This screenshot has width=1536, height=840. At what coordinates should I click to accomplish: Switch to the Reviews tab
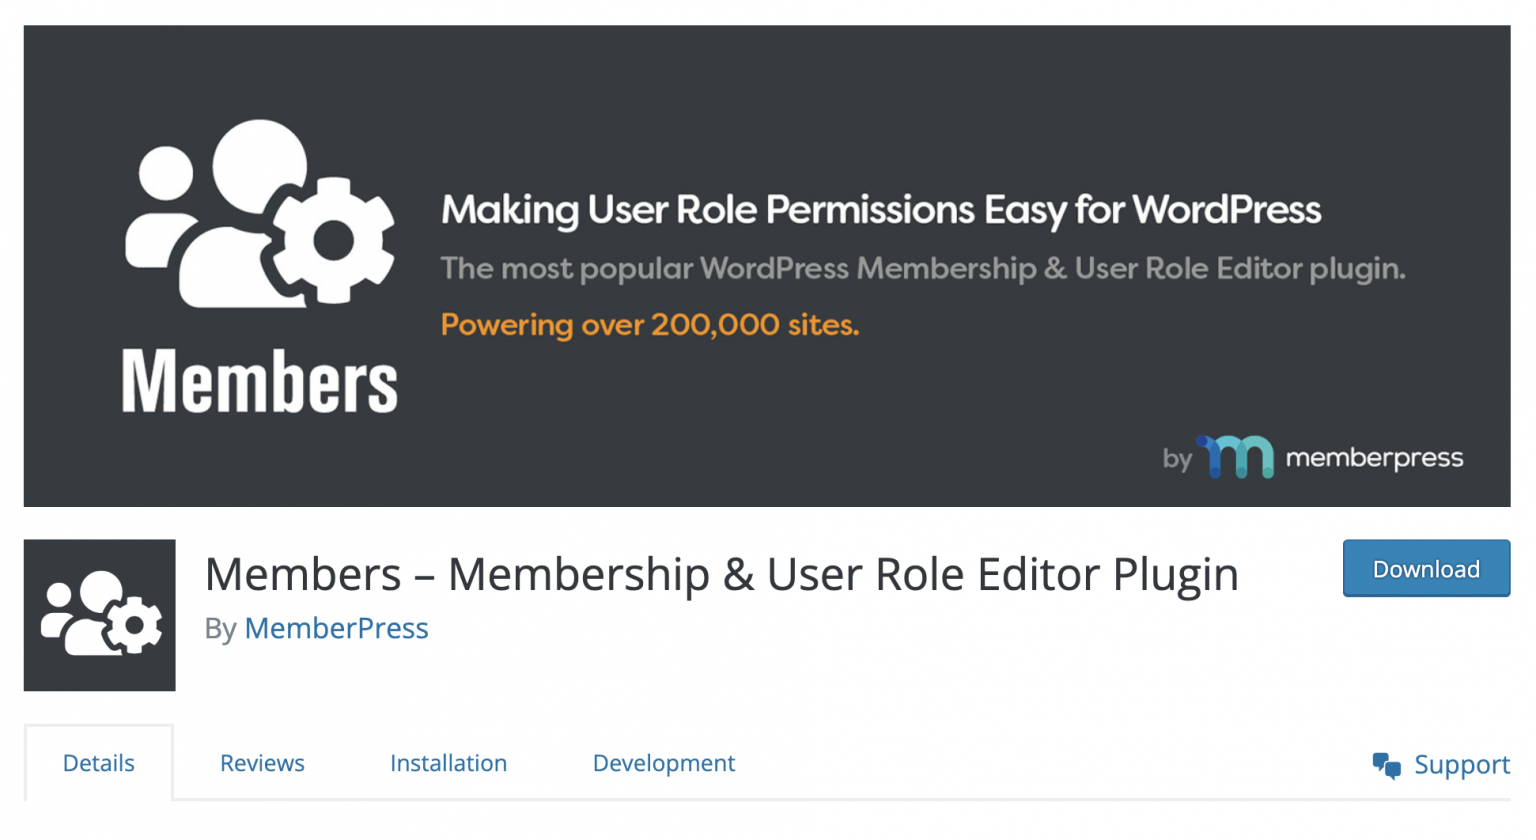261,763
